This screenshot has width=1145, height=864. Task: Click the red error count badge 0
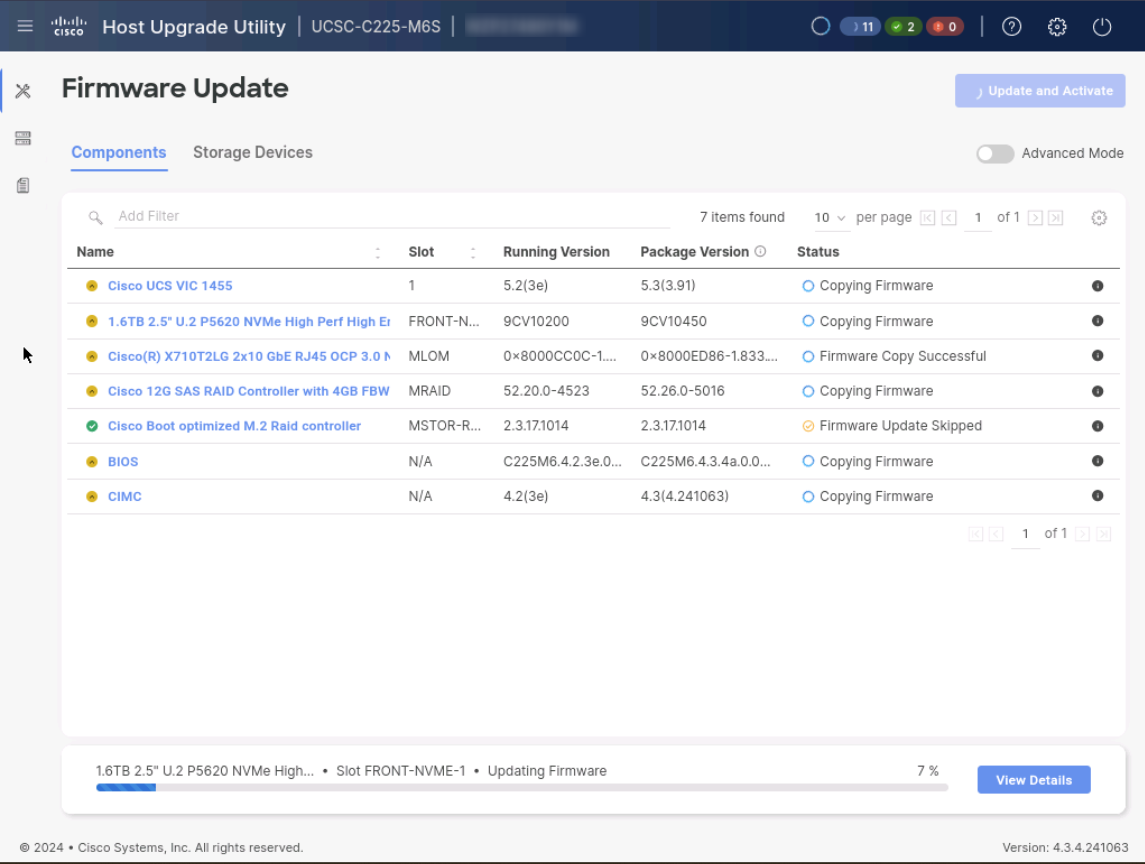[x=945, y=27]
